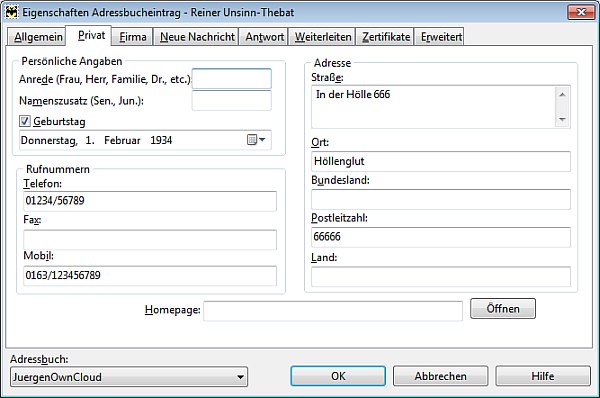Open the Neue Nachricht tab
This screenshot has width=600, height=398.
pyautogui.click(x=197, y=37)
